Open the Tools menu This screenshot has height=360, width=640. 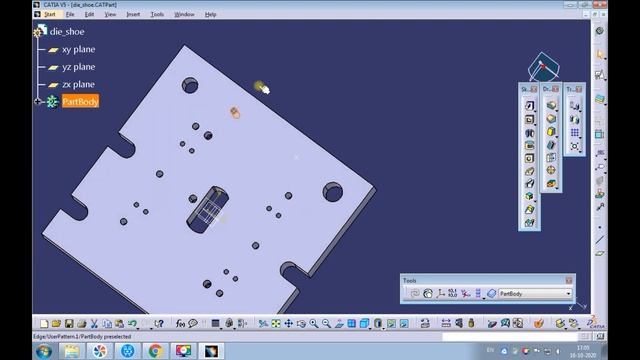pyautogui.click(x=157, y=14)
